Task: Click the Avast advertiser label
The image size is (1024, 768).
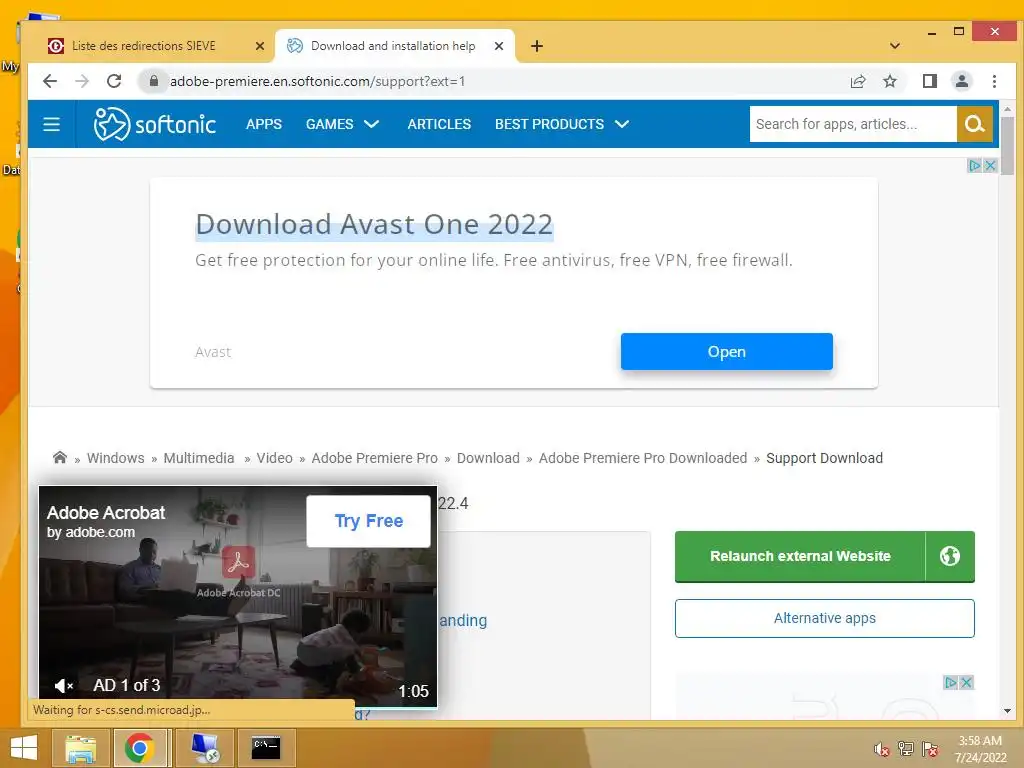Action: pyautogui.click(x=213, y=352)
